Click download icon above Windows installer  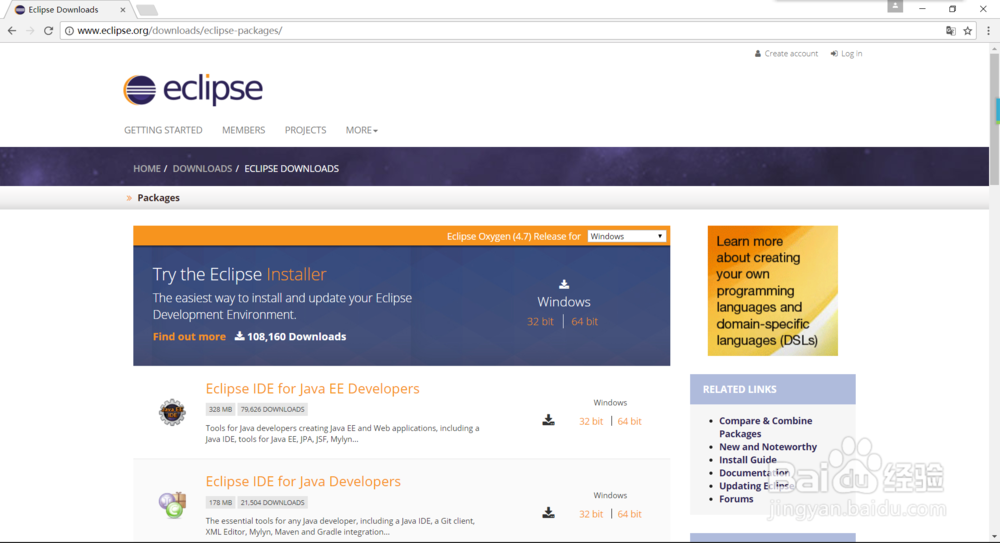pyautogui.click(x=564, y=284)
